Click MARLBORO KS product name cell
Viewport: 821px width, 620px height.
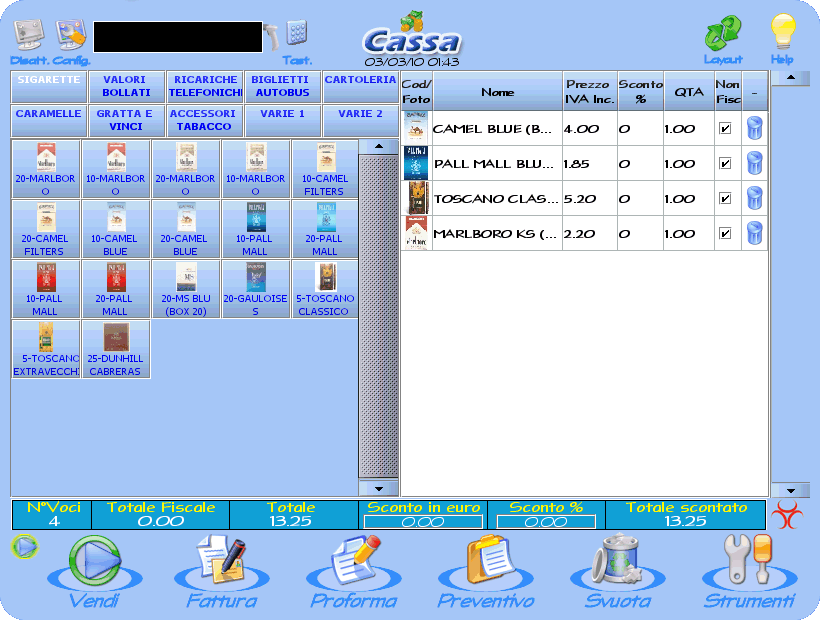point(495,234)
